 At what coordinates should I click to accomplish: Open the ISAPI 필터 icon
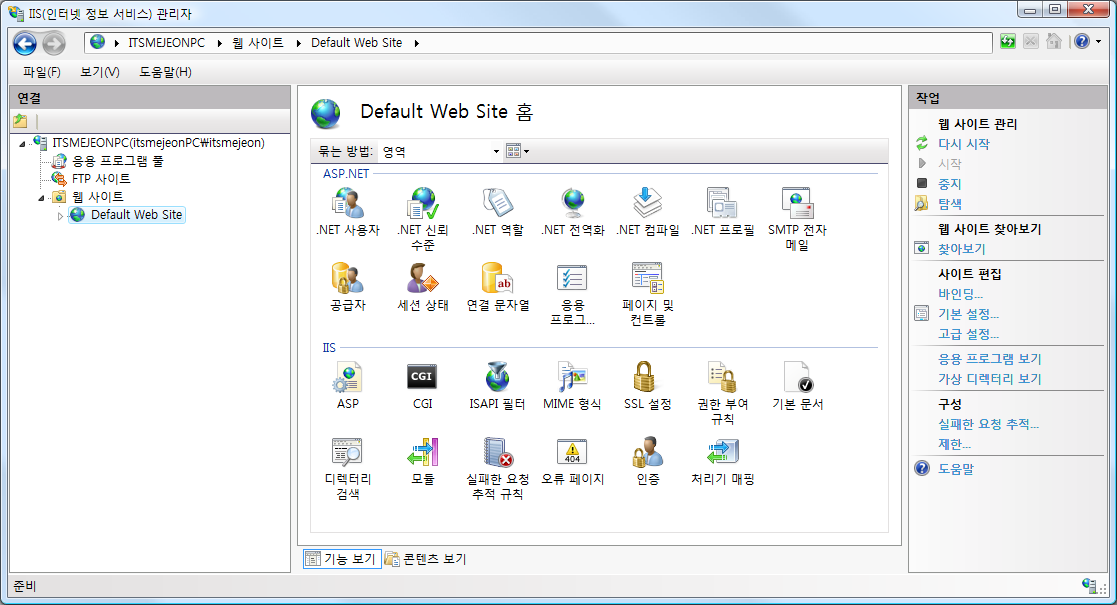(497, 378)
